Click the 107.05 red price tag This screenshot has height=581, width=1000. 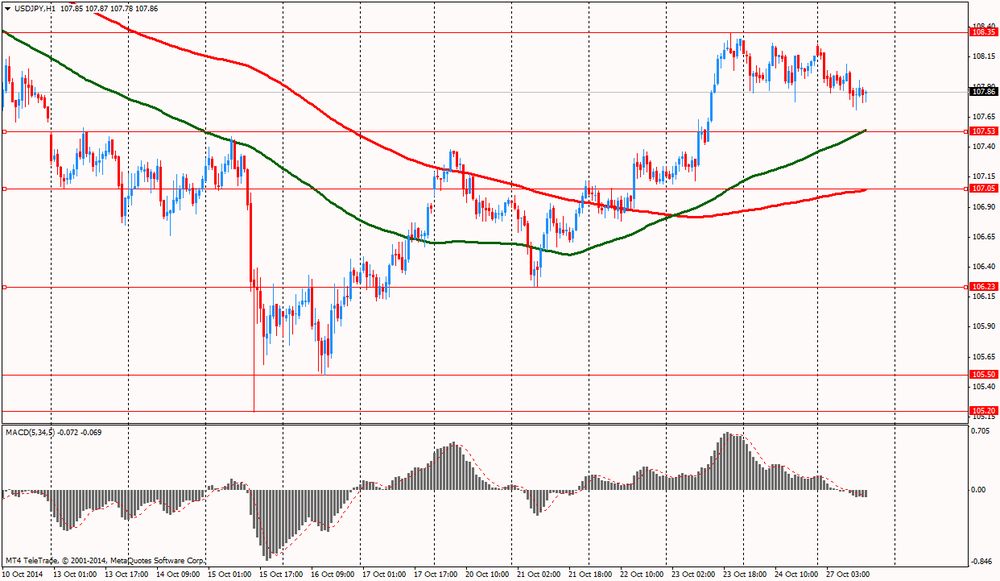coord(982,188)
